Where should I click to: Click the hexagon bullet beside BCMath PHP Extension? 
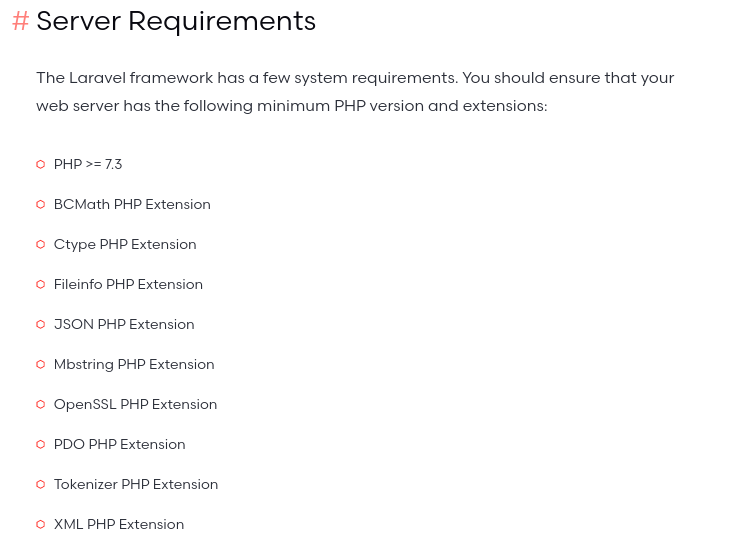[x=41, y=204]
